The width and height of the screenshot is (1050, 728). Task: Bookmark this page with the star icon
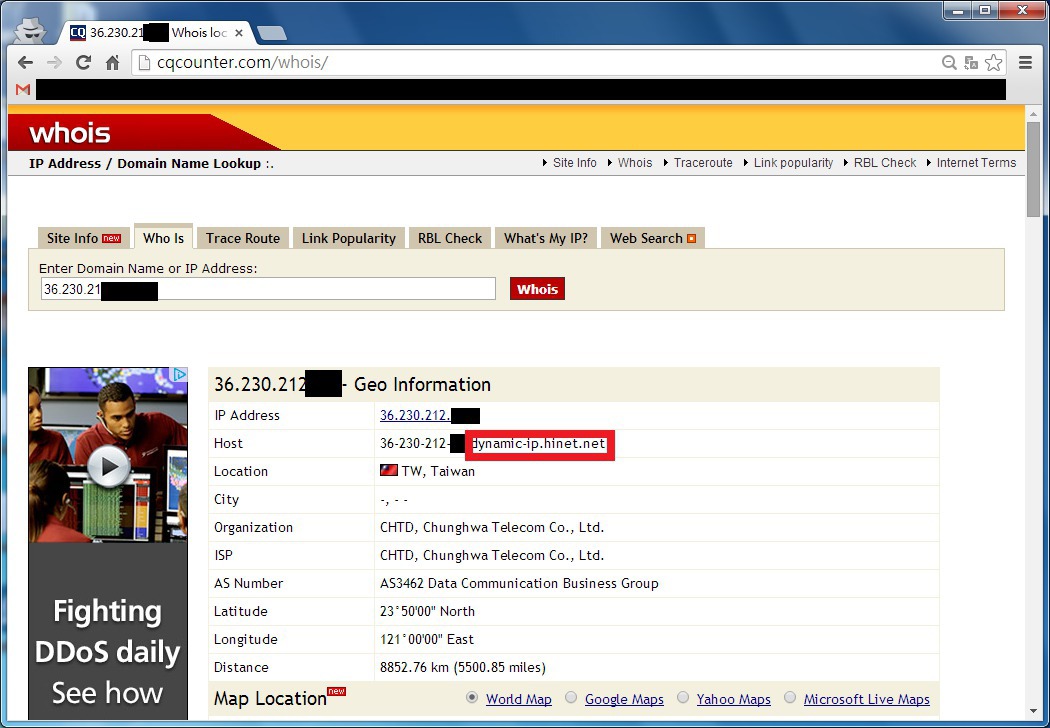point(994,62)
